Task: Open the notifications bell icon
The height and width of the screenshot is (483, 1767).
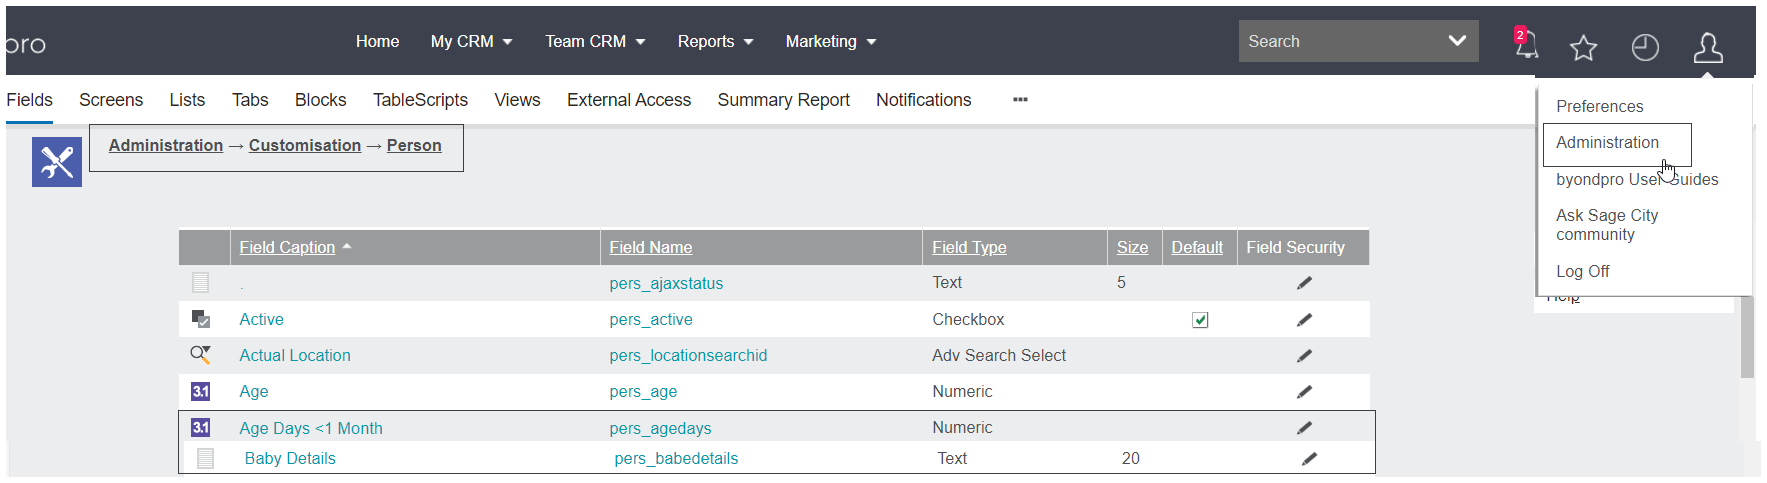Action: pos(1525,44)
